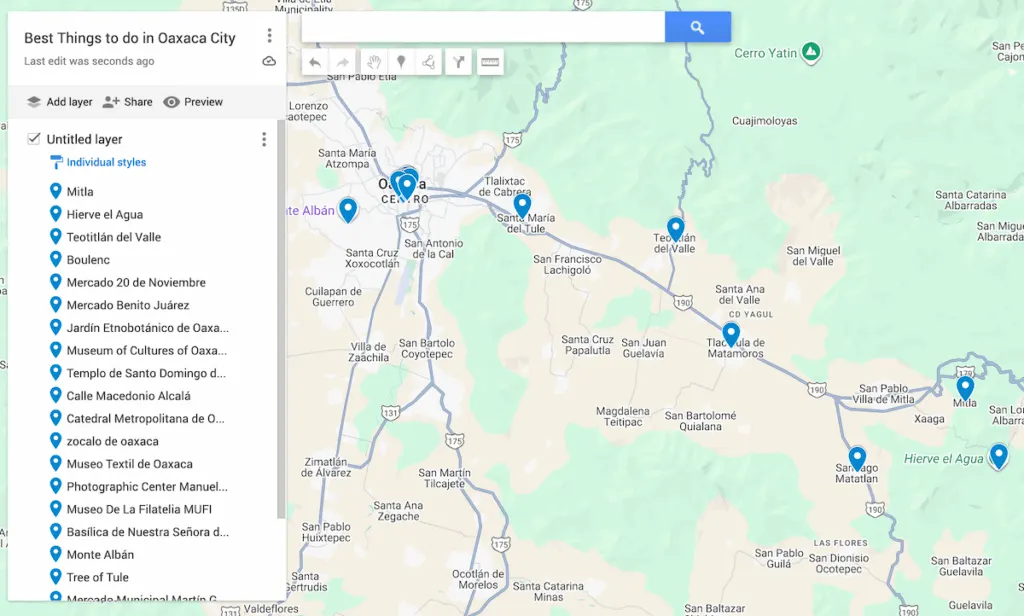Image resolution: width=1024 pixels, height=616 pixels.
Task: Select Museo Textil de Oaxaca item
Action: coord(129,464)
